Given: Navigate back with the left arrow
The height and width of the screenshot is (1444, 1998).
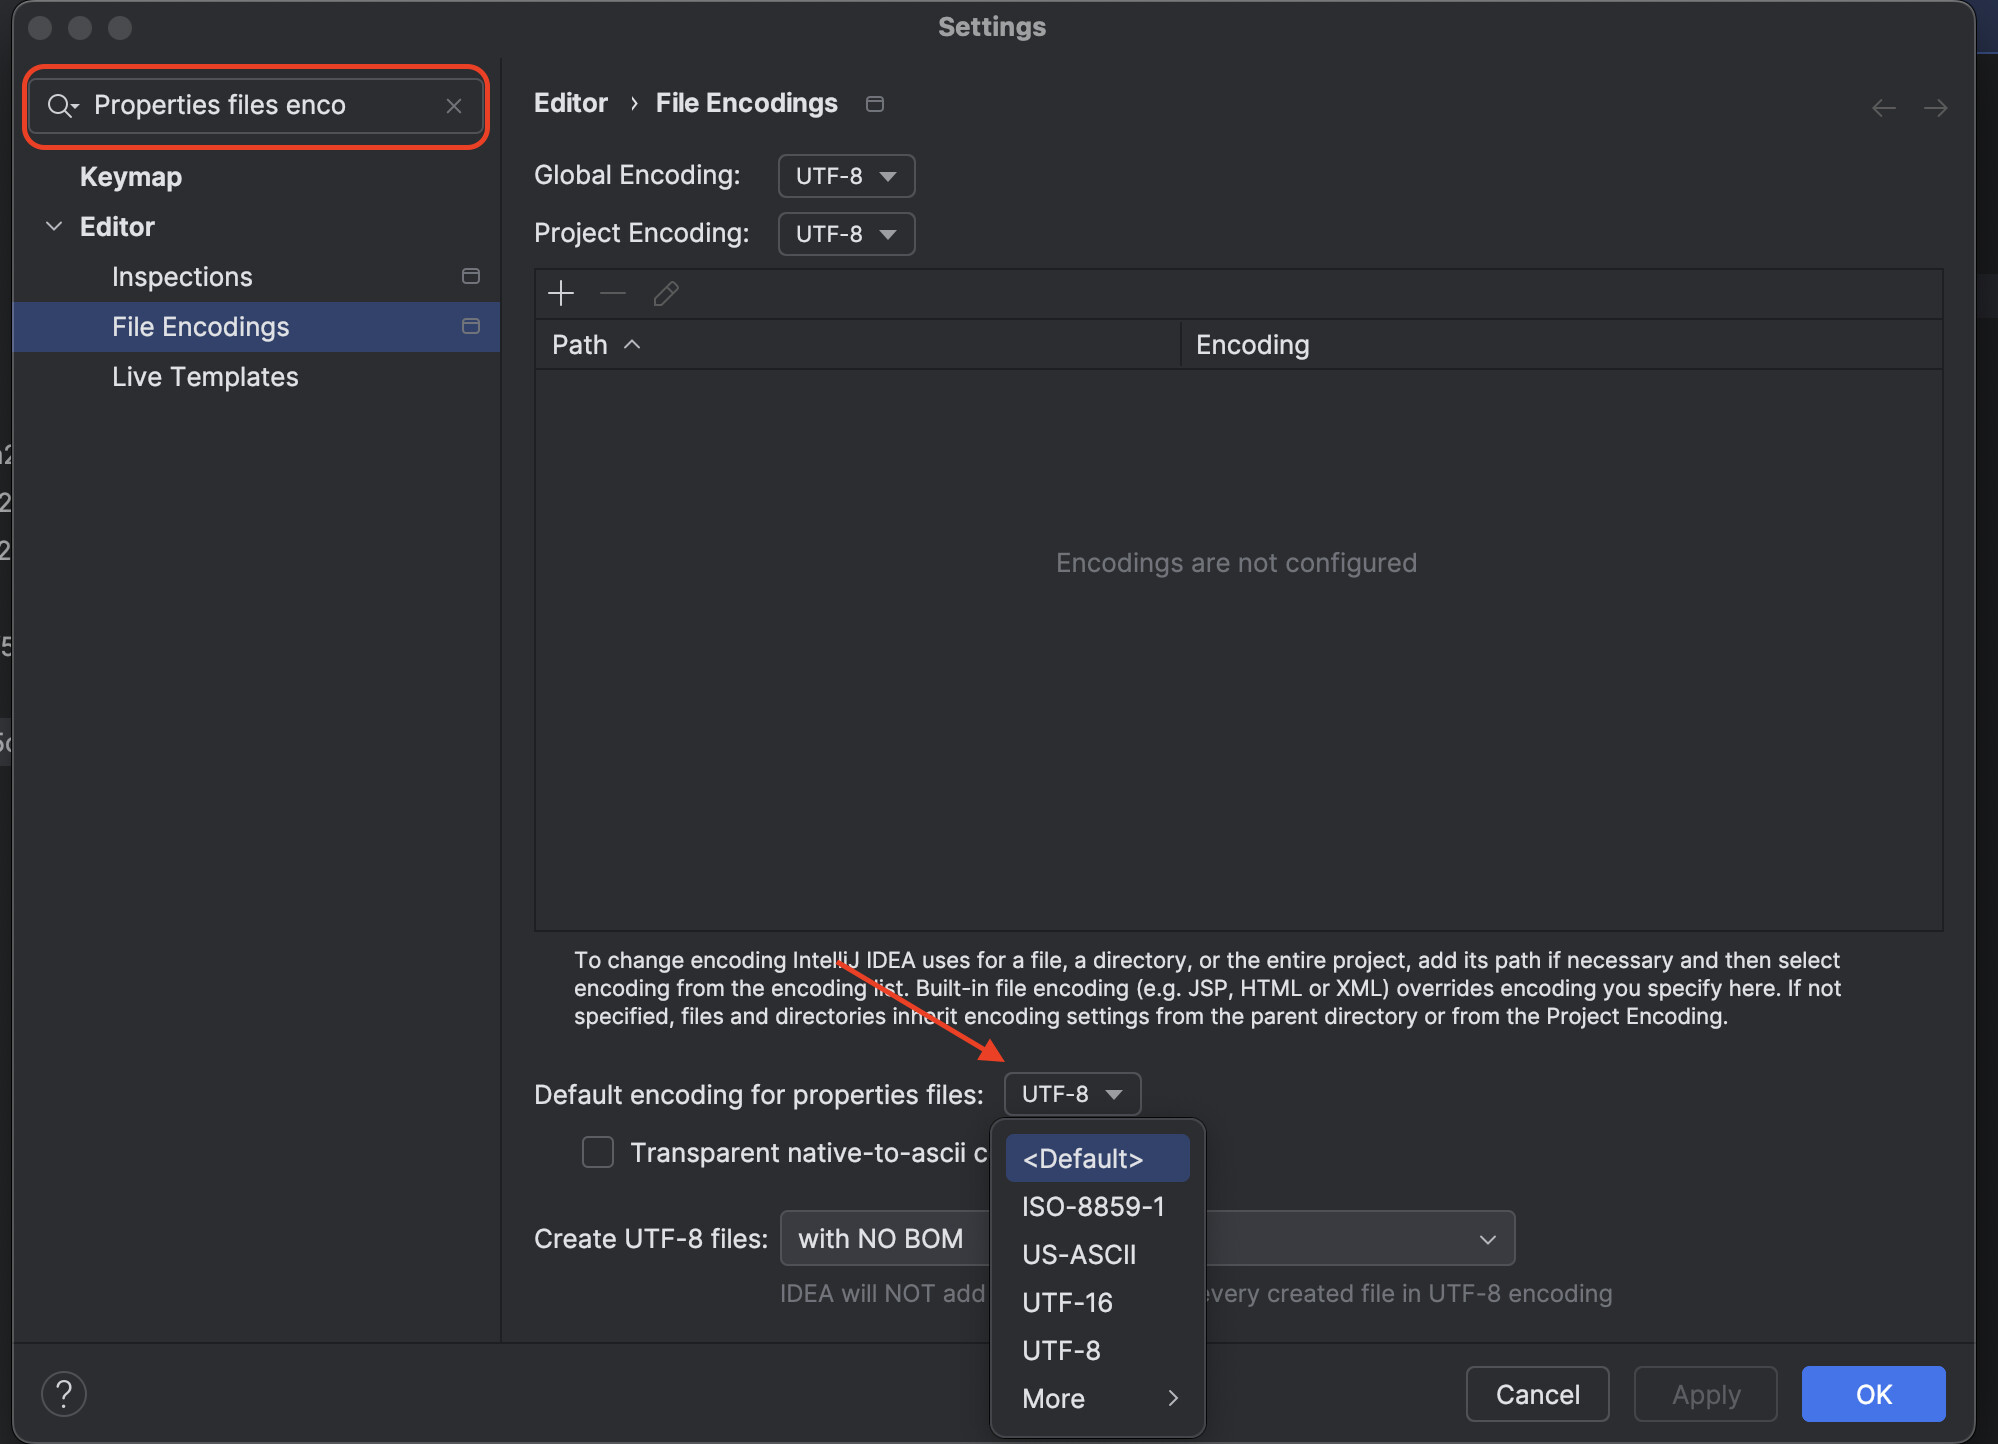Looking at the screenshot, I should click(x=1884, y=107).
